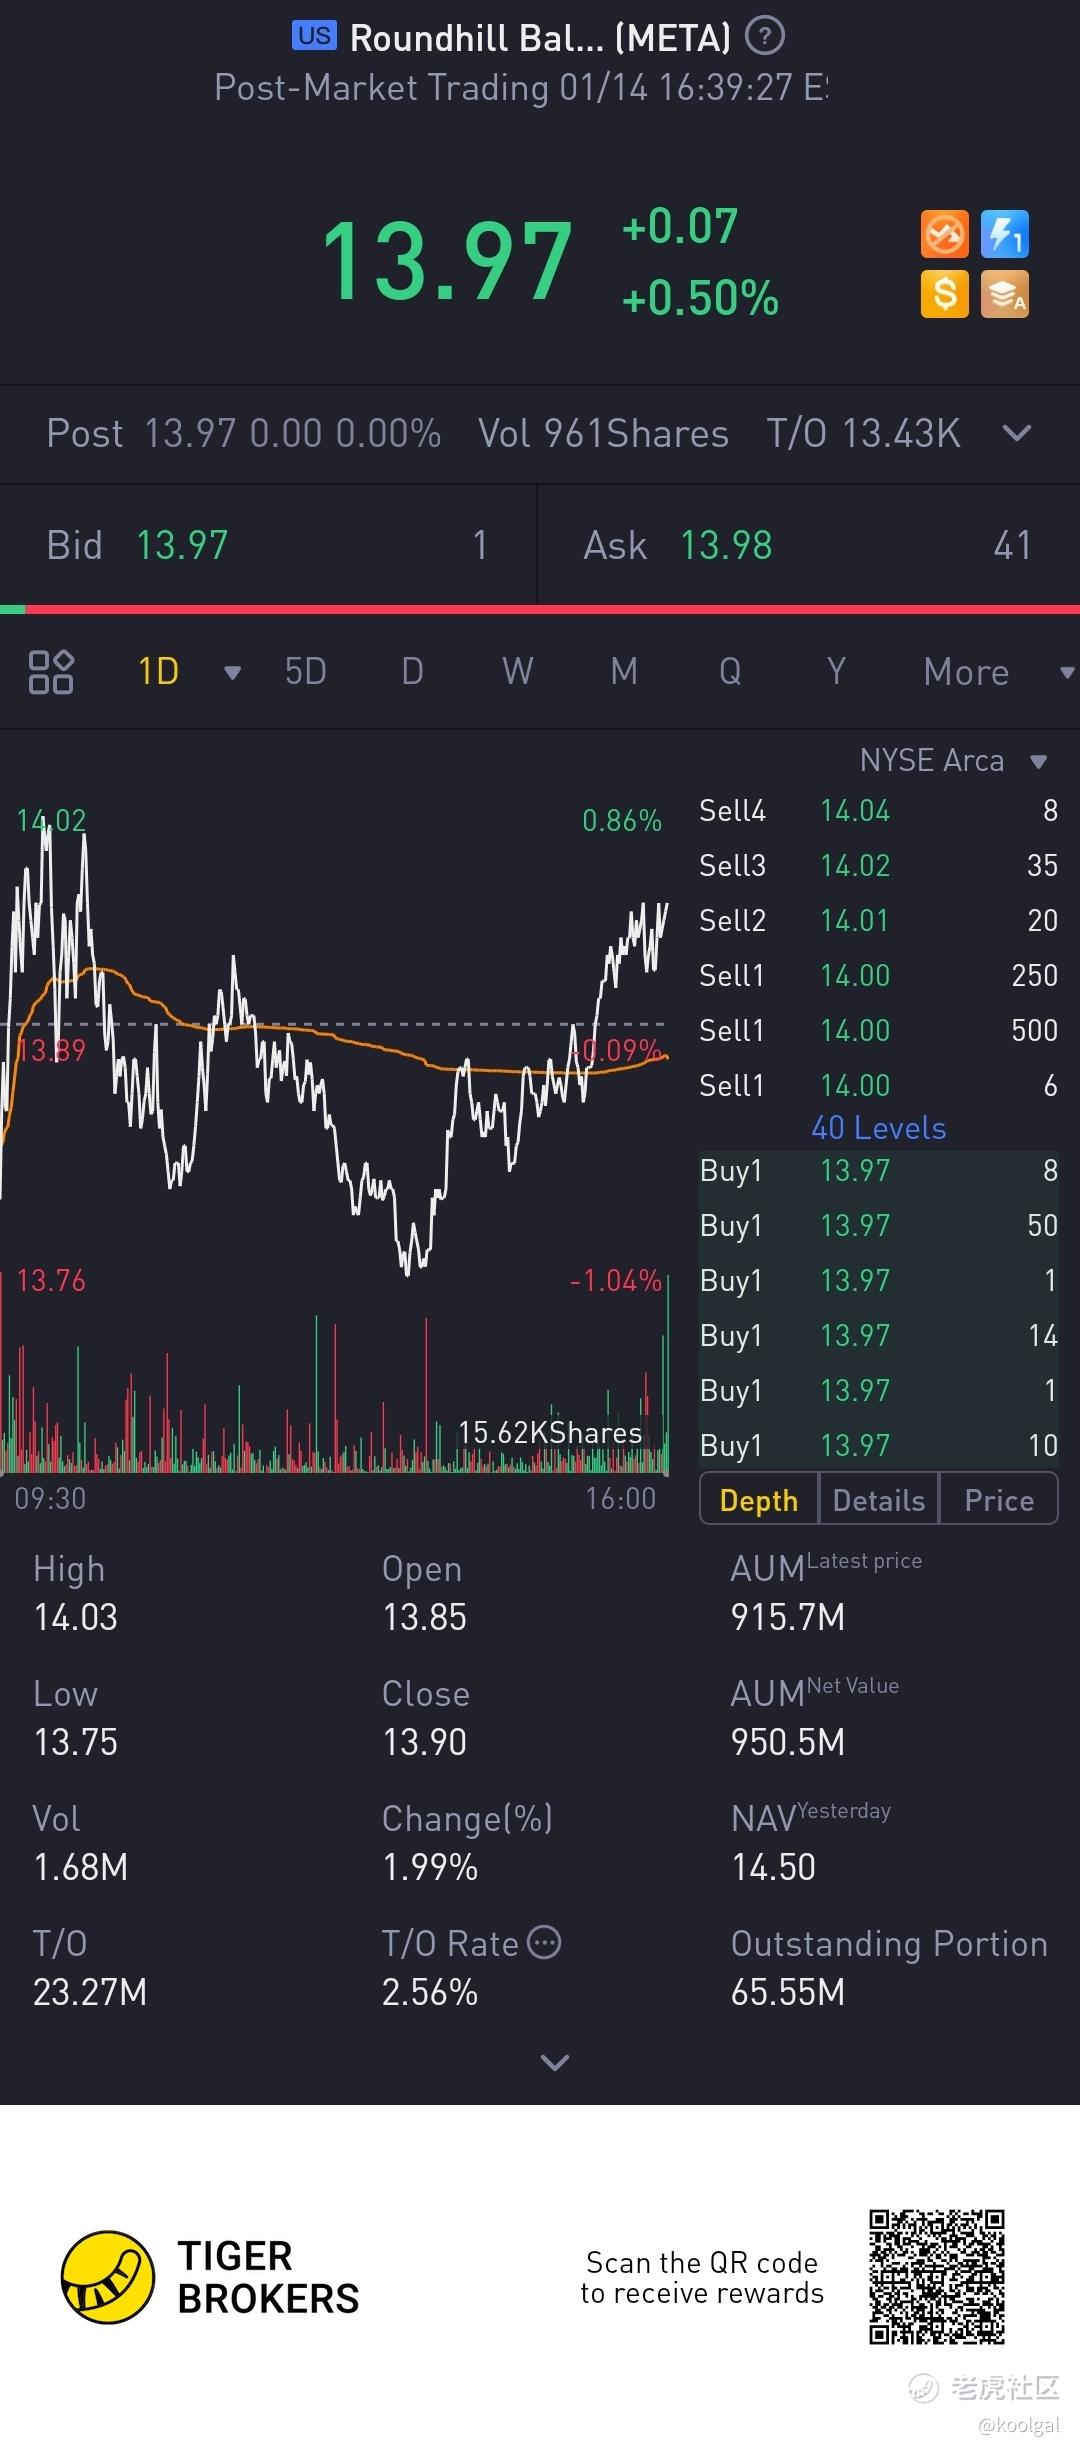The image size is (1080, 2450).
Task: Tap the orange no-shorting badge icon
Action: point(944,235)
